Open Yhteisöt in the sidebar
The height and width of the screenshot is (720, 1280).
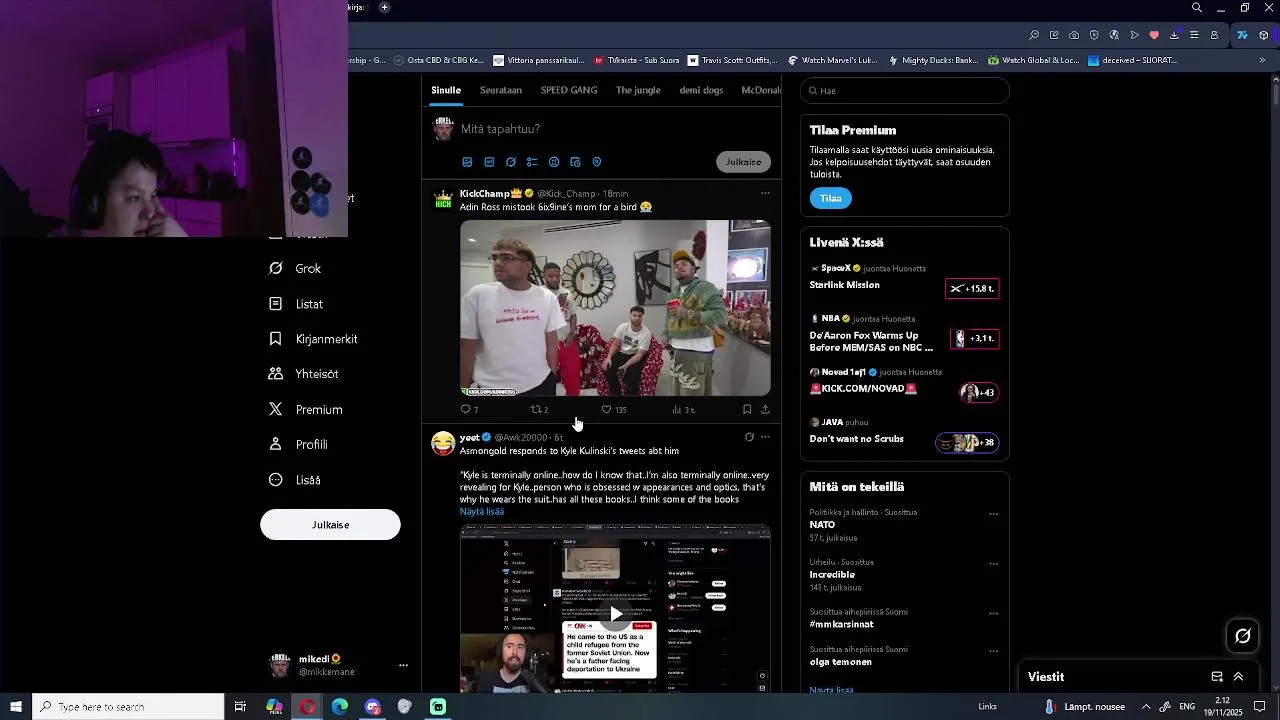[304, 374]
